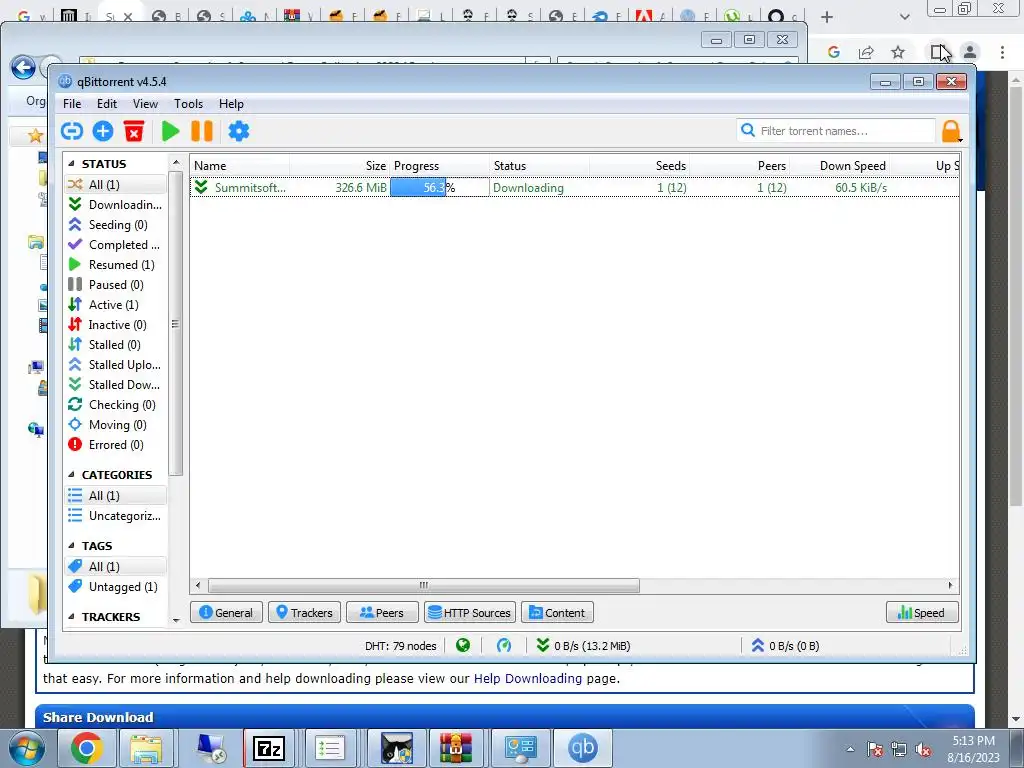The image size is (1024, 768).
Task: Open the Trackers tab button
Action: point(304,613)
